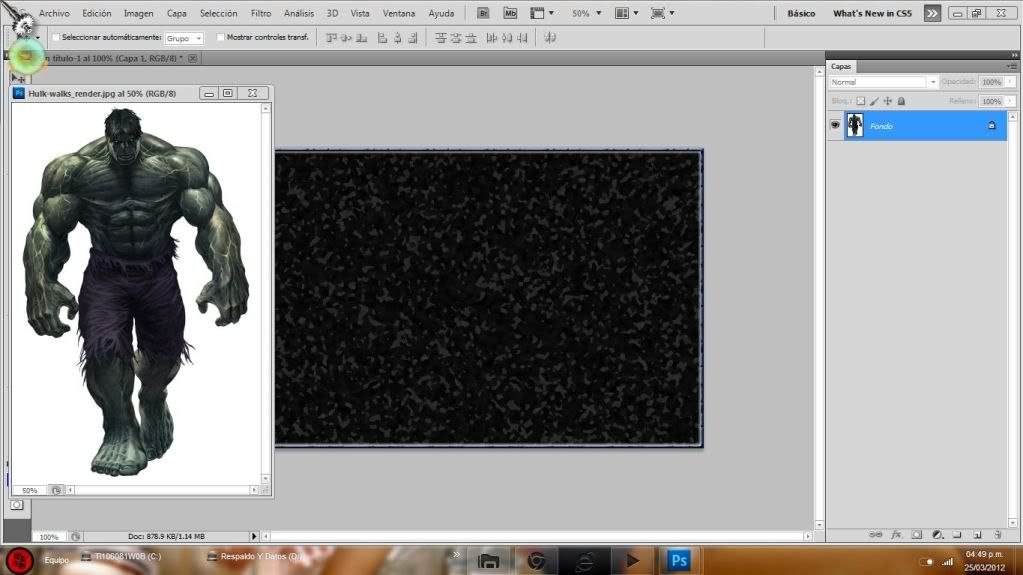Image resolution: width=1023 pixels, height=575 pixels.
Task: Click the distribute horizontal centers icon
Action: [507, 38]
